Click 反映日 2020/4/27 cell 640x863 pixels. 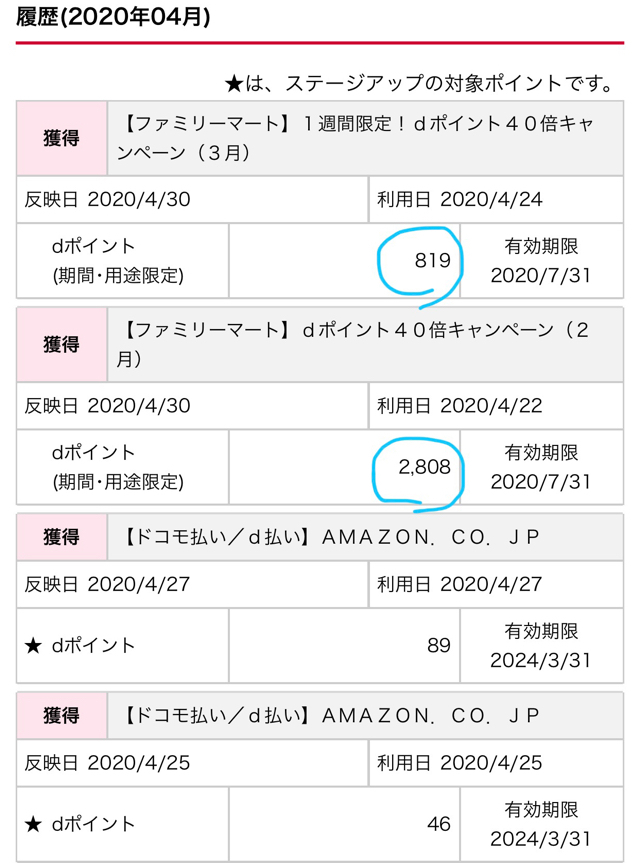pyautogui.click(x=107, y=584)
